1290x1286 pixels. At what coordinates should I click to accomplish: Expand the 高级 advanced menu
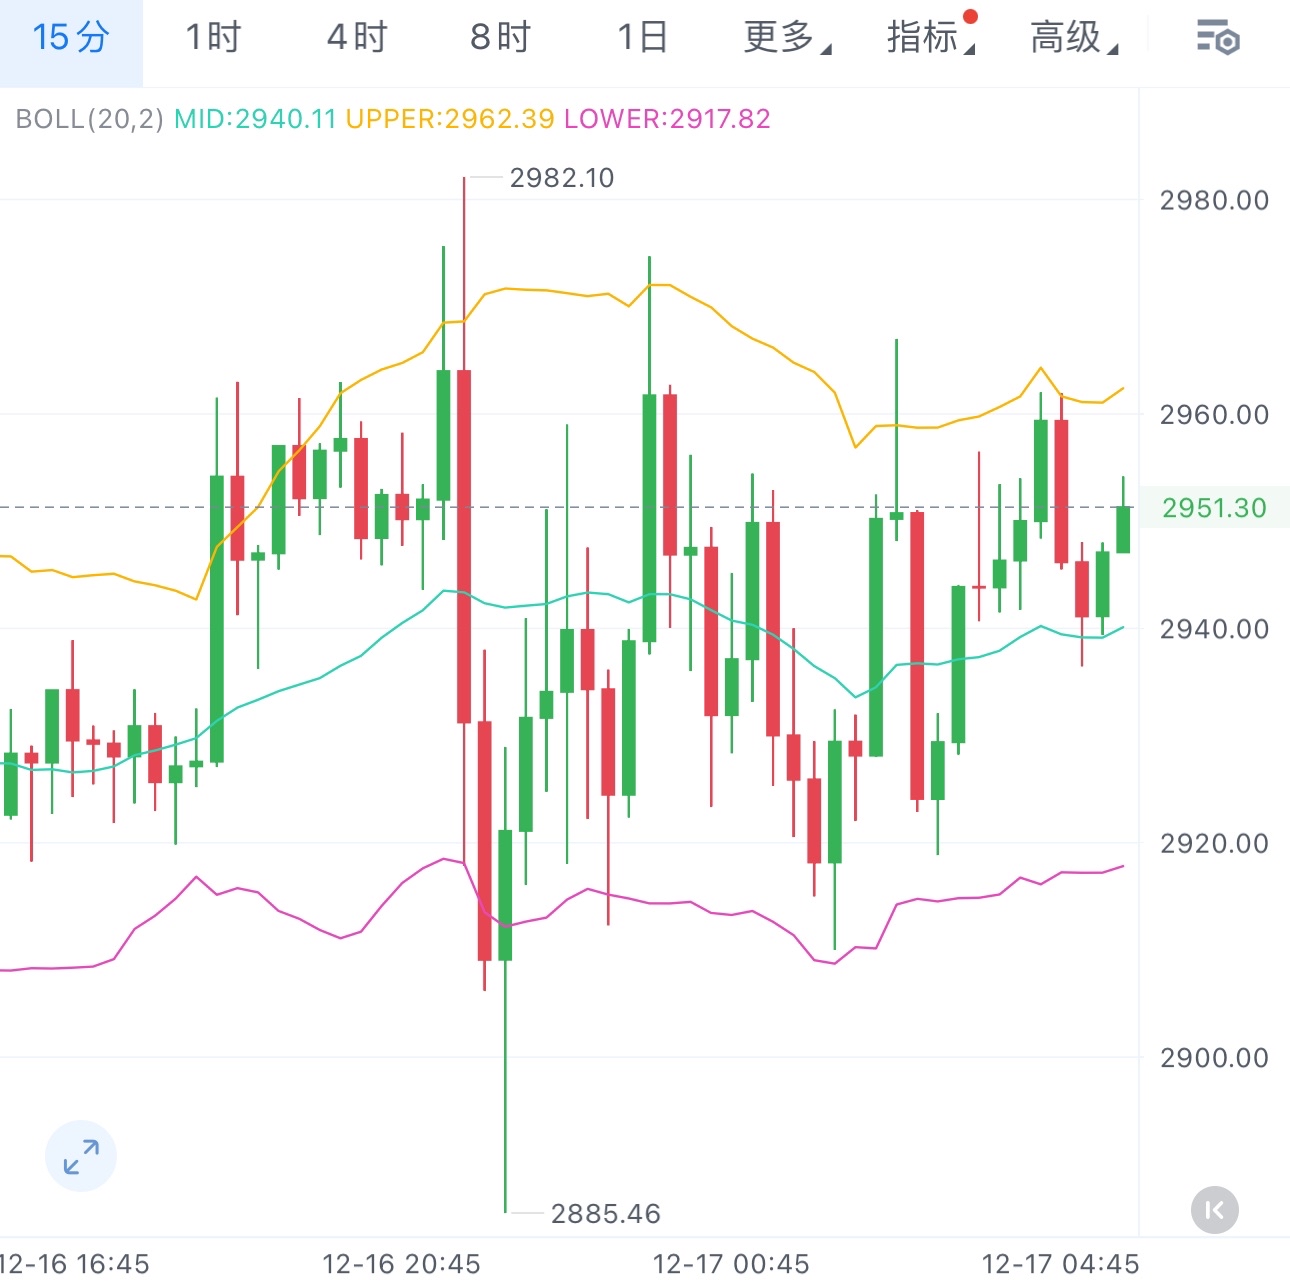point(1073,38)
